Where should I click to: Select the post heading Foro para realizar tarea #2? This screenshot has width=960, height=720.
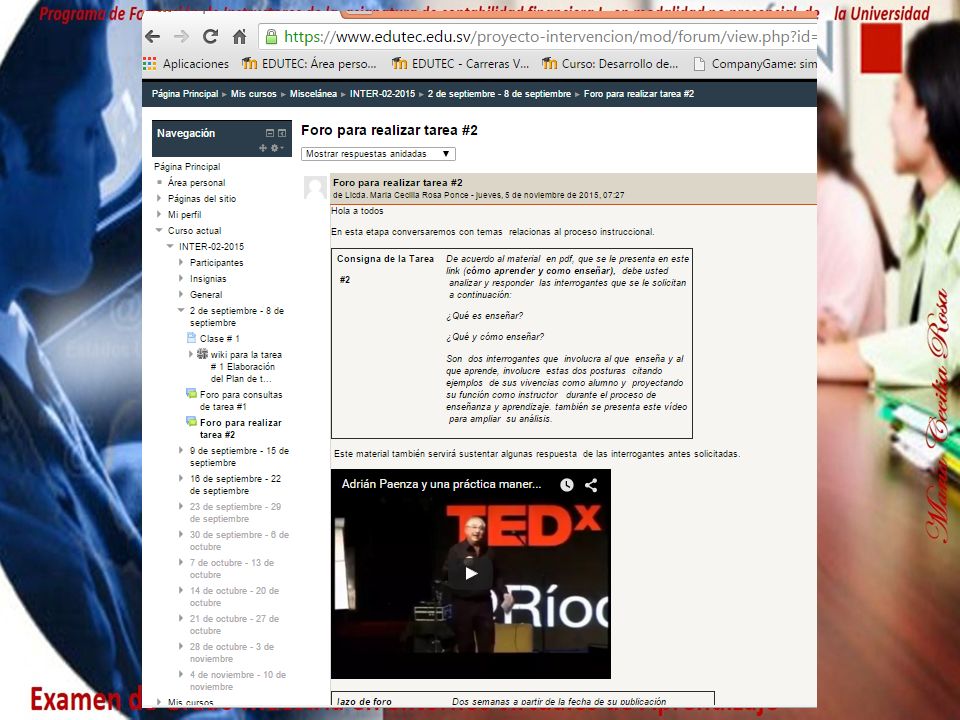click(398, 182)
